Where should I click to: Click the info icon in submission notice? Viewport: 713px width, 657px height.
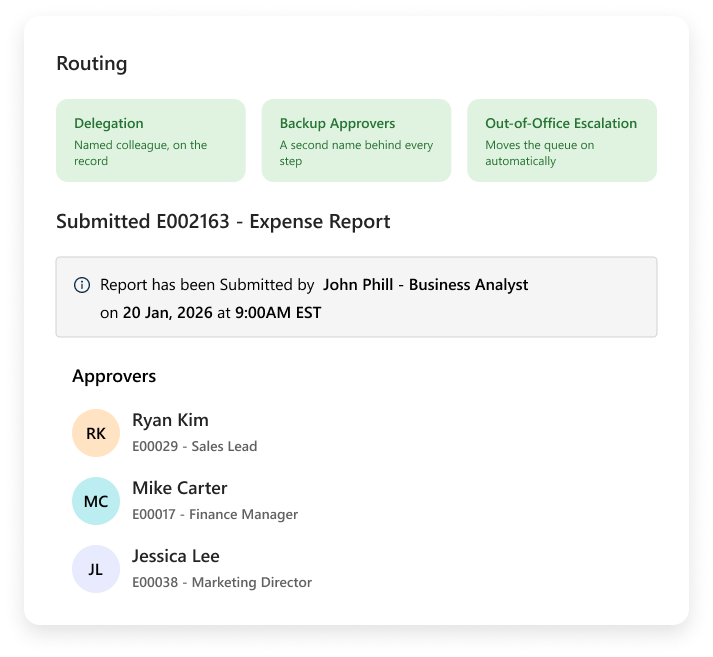click(x=82, y=285)
